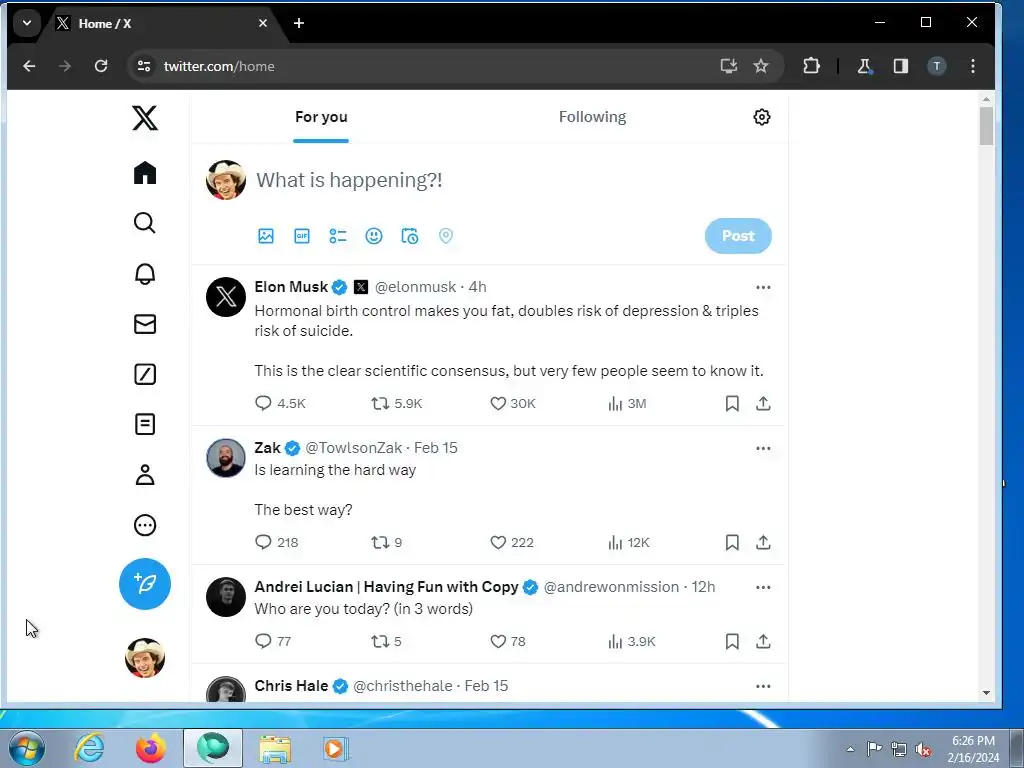
Task: Add media image icon in composer
Action: [x=266, y=236]
